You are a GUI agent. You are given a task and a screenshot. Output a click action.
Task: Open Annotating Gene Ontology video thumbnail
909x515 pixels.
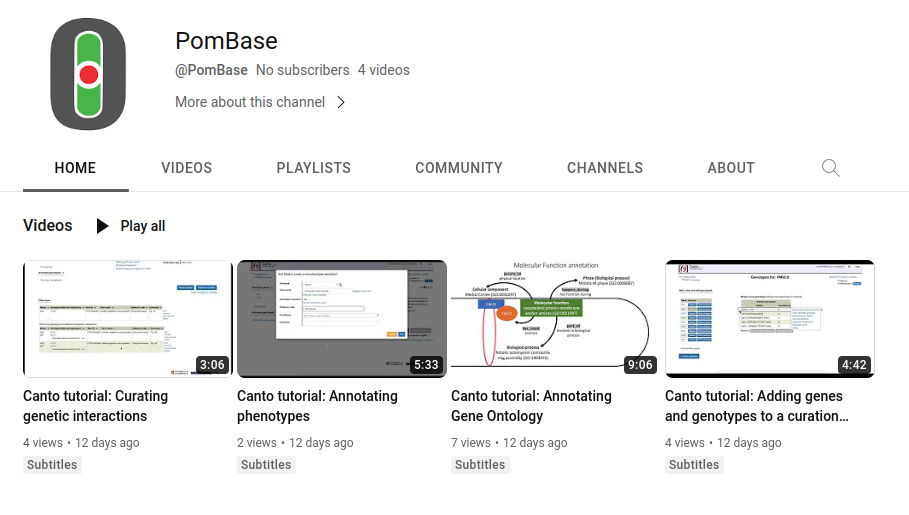point(556,319)
